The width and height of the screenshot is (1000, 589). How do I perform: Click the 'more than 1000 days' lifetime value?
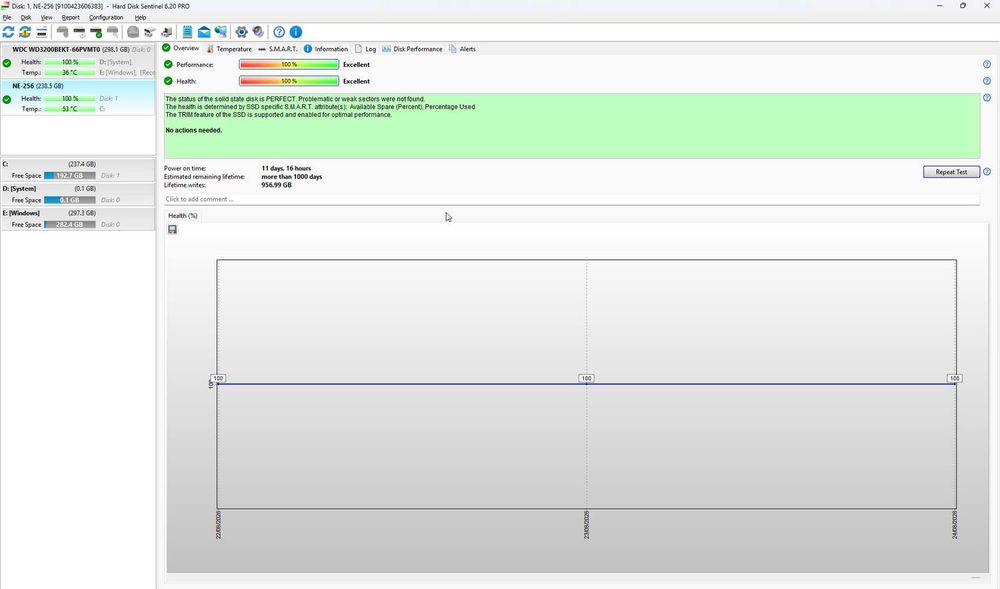pyautogui.click(x=291, y=177)
